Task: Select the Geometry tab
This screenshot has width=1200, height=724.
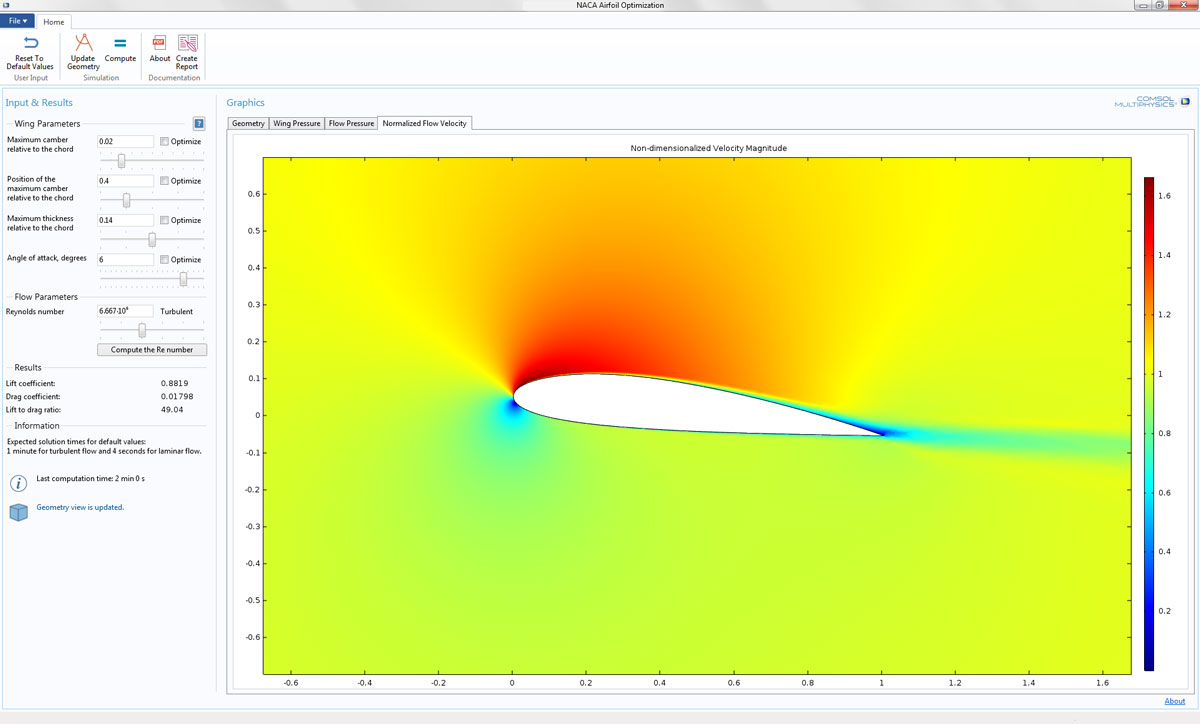Action: (x=248, y=124)
